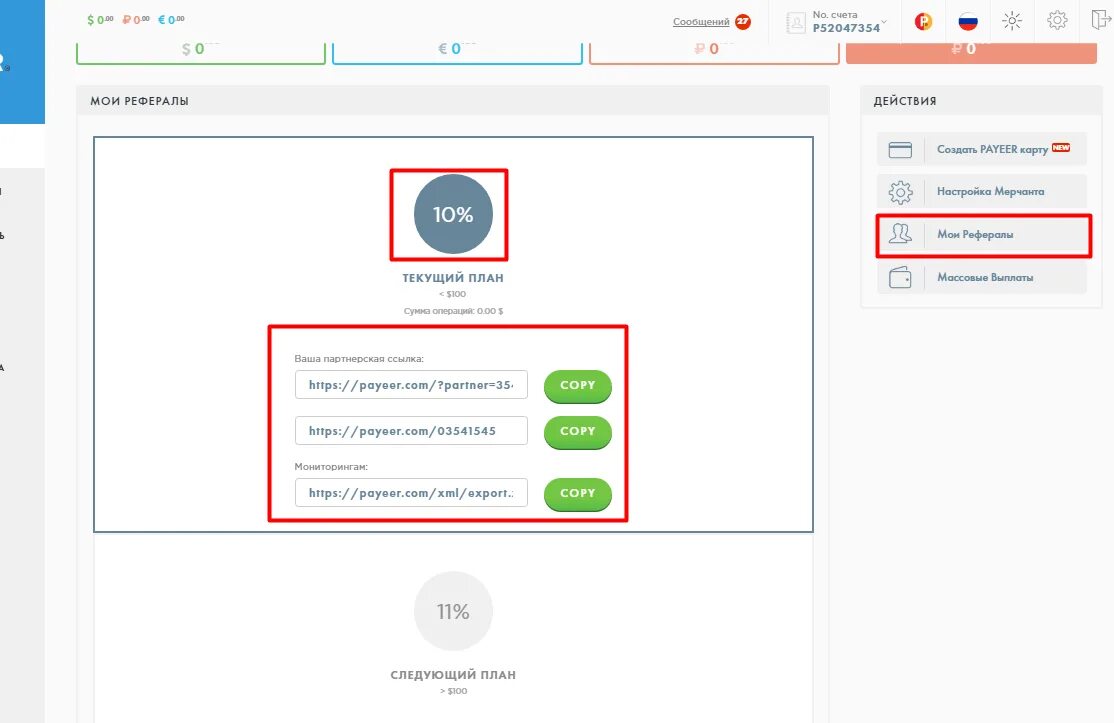Open Мои Рефералы action

[983, 235]
